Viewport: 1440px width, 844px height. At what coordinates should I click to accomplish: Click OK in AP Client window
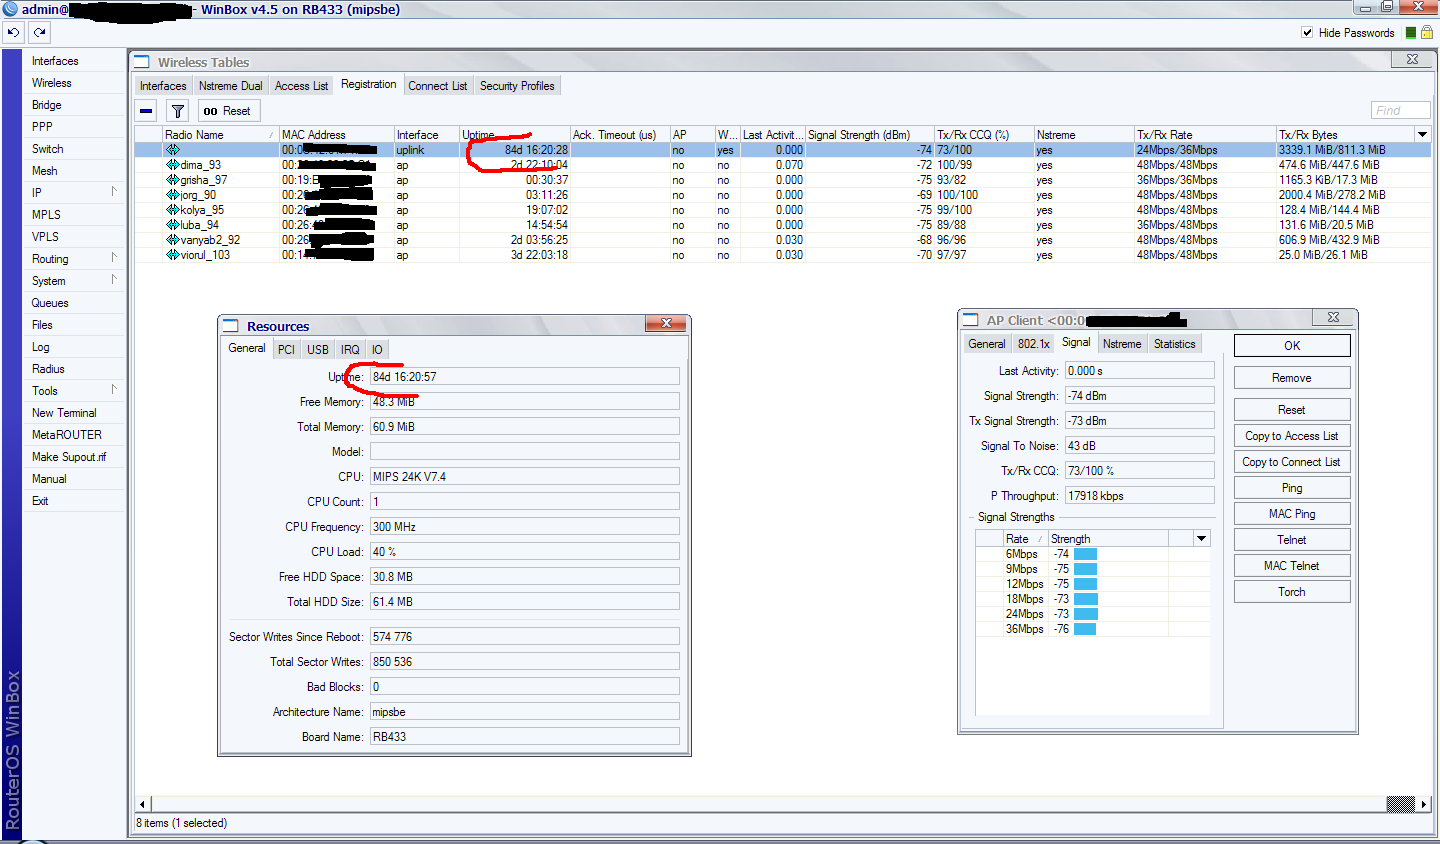1292,346
